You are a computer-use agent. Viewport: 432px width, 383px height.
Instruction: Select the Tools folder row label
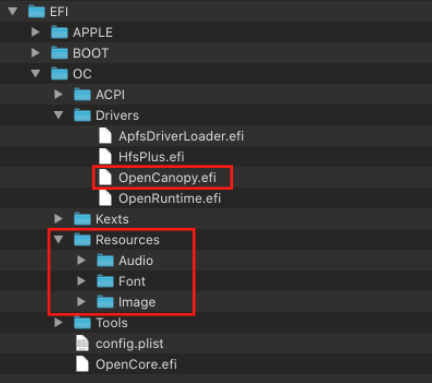tap(112, 323)
